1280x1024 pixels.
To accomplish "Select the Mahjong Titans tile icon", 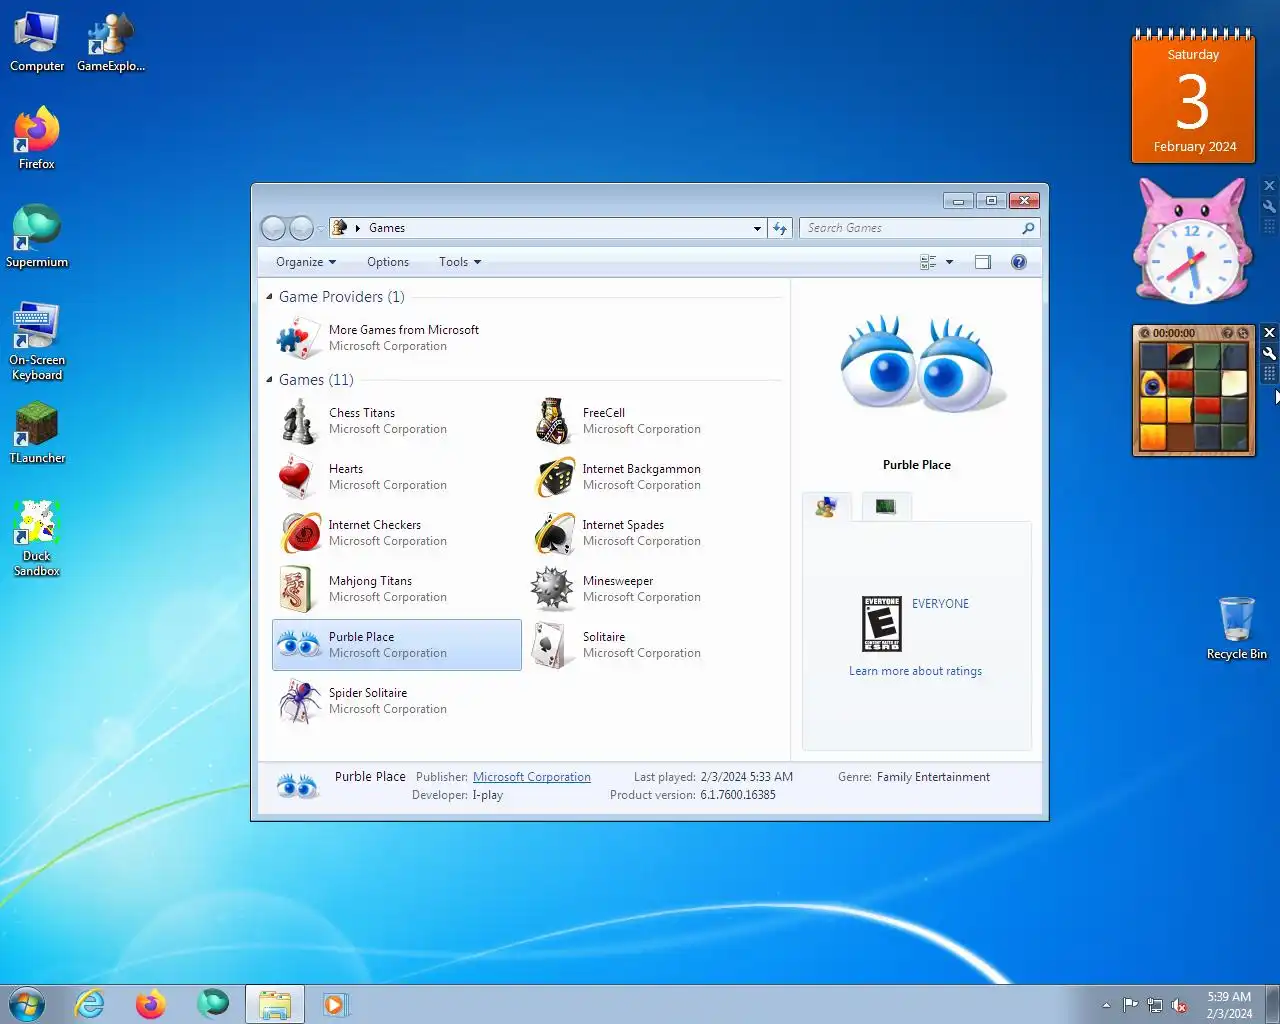I will point(297,589).
